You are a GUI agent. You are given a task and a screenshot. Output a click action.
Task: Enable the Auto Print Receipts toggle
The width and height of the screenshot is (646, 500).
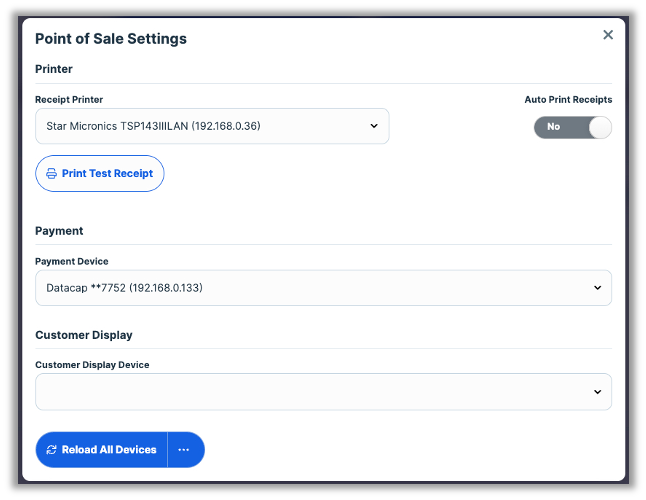pyautogui.click(x=572, y=127)
